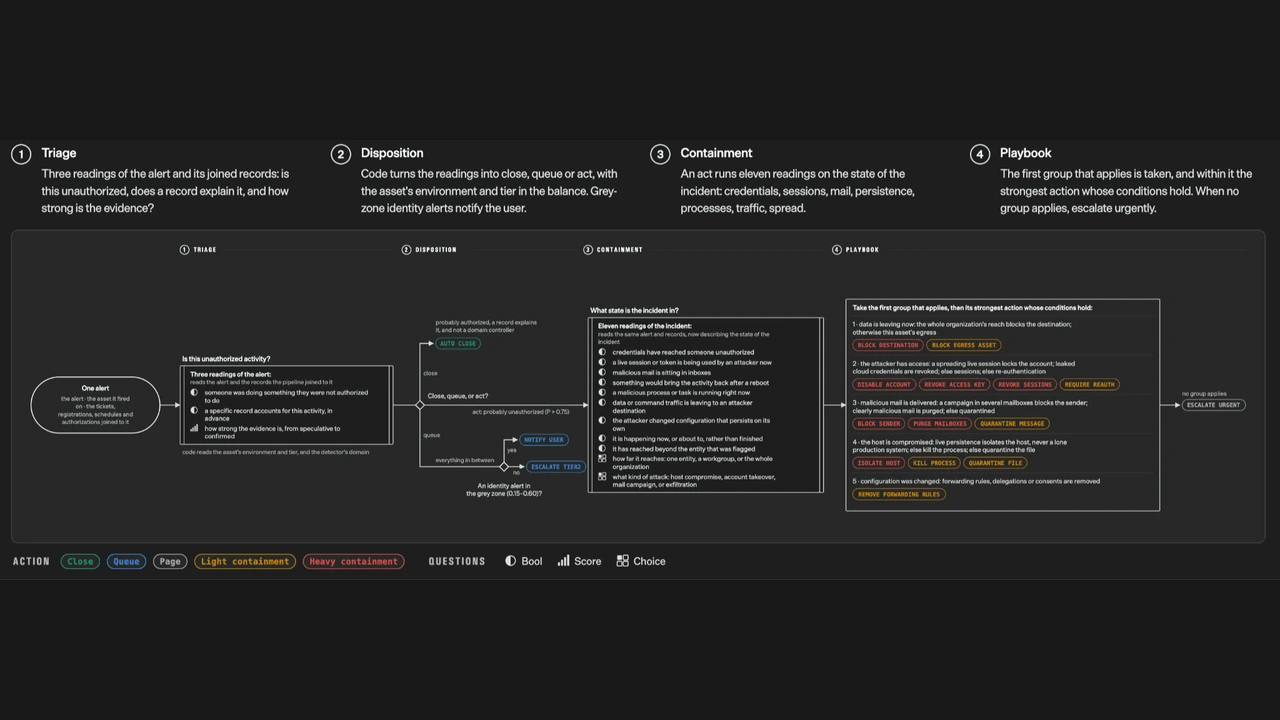Viewport: 1280px width, 720px height.
Task: Click the green Close legend pill
Action: tap(80, 562)
